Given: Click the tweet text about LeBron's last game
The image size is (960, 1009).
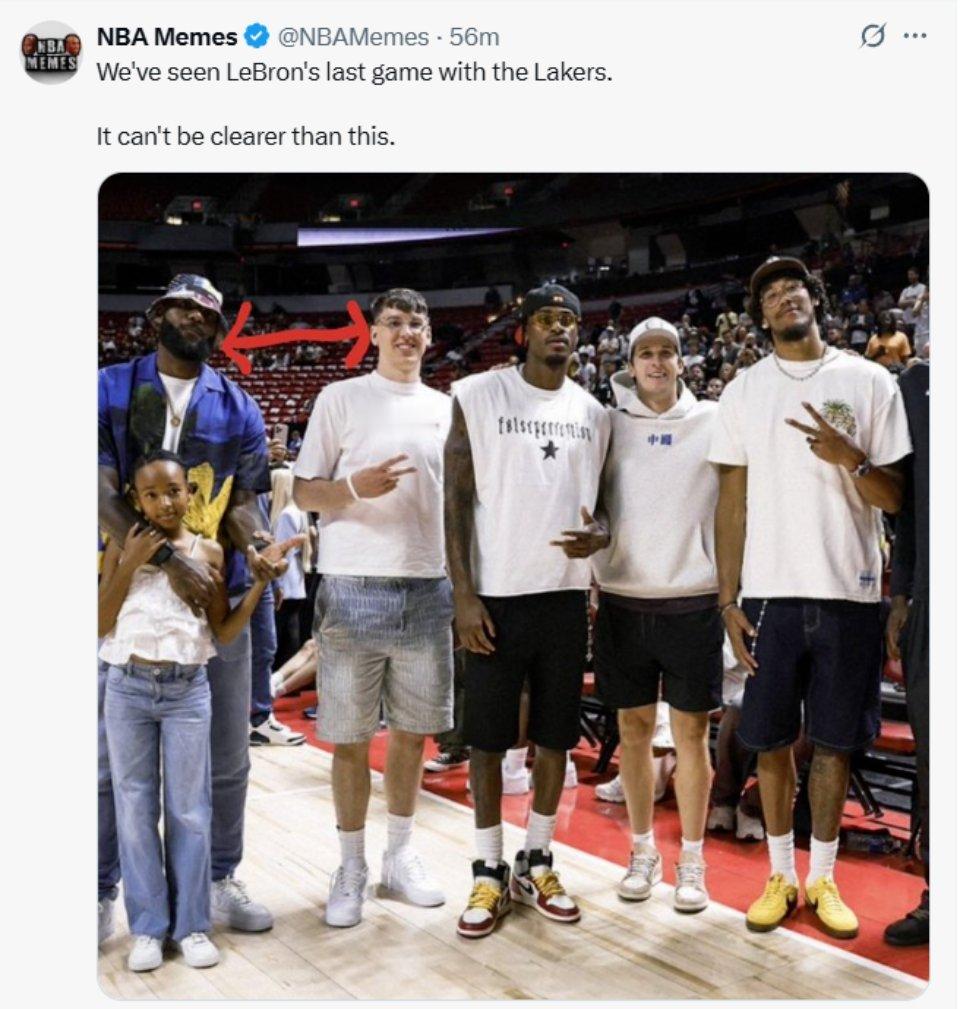Looking at the screenshot, I should coord(355,72).
